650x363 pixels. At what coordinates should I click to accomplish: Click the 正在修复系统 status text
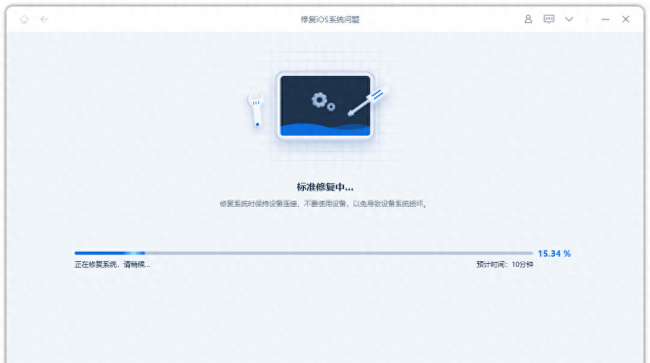[x=112, y=264]
